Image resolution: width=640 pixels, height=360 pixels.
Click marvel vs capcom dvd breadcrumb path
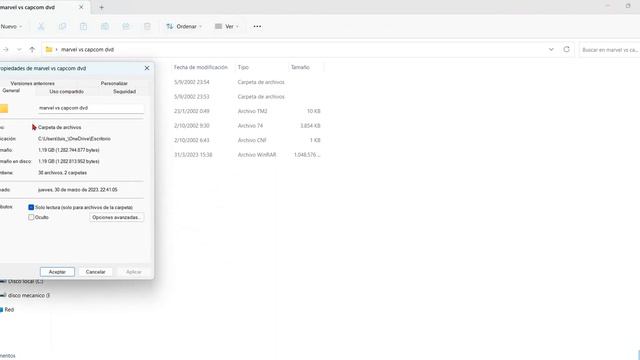pyautogui.click(x=87, y=49)
